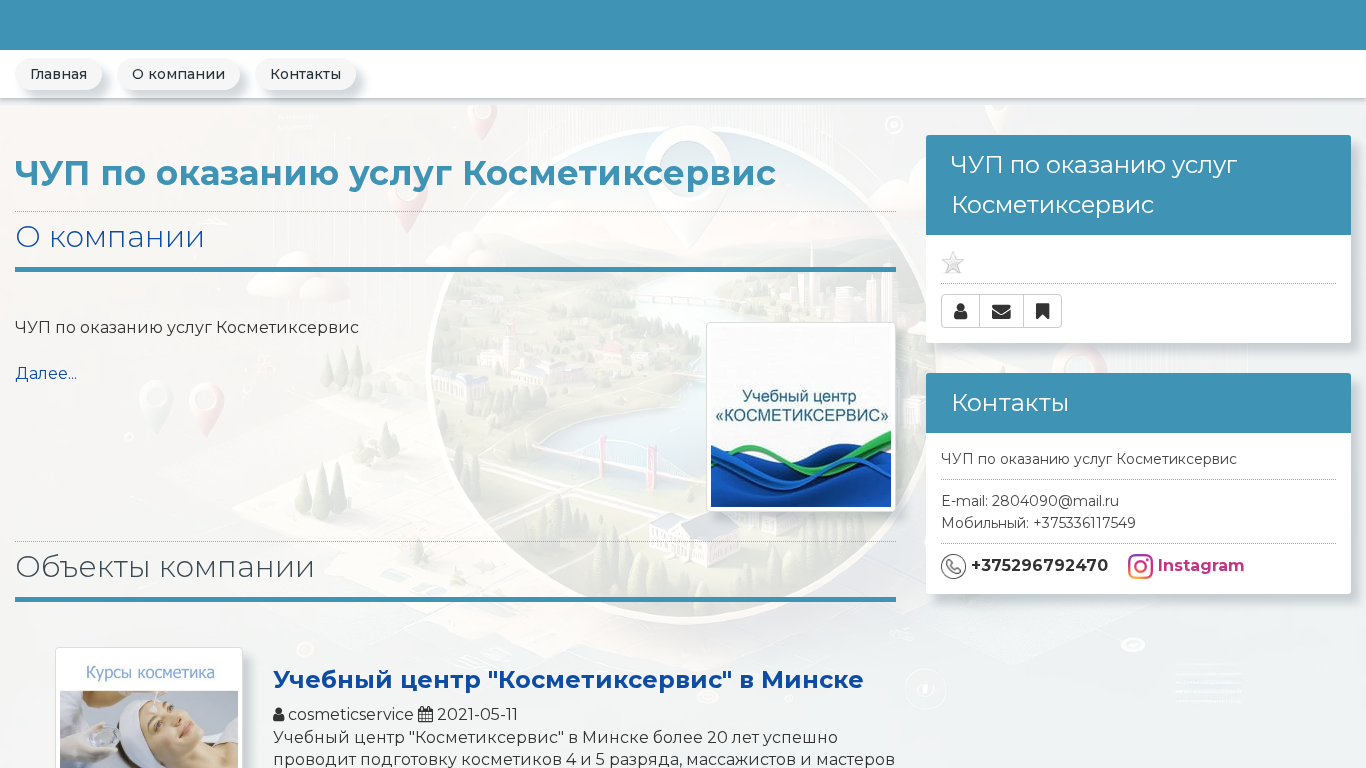This screenshot has width=1366, height=768.
Task: Open the Instagram link
Action: [1201, 566]
